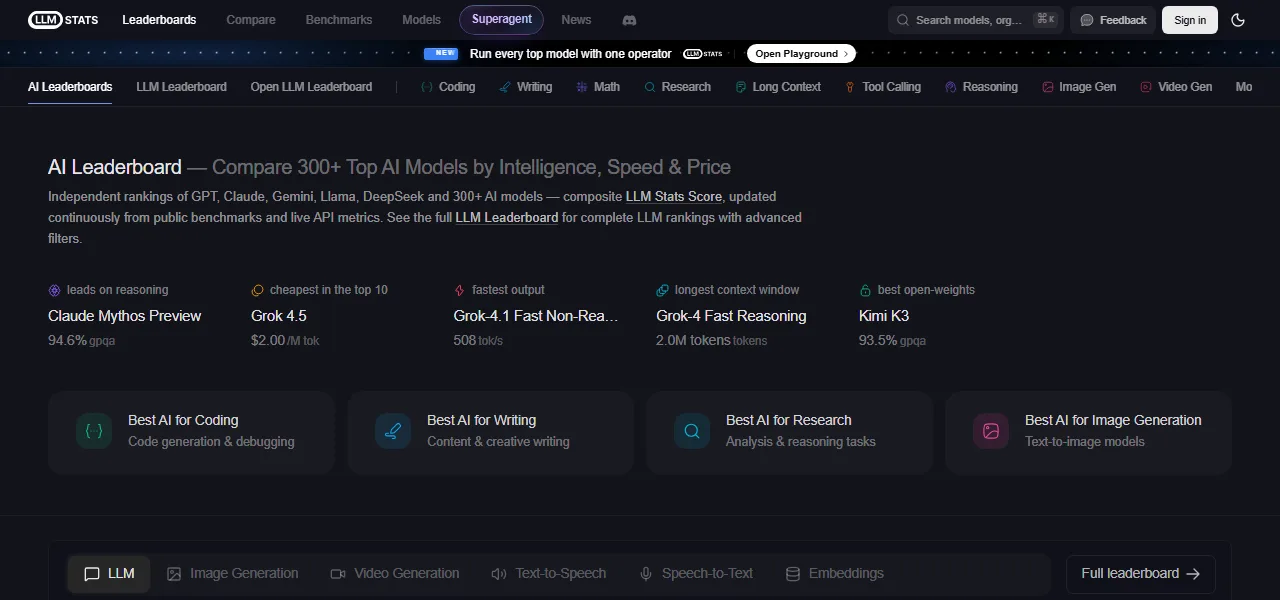Click the Math category icon
The height and width of the screenshot is (600, 1280).
tap(582, 87)
